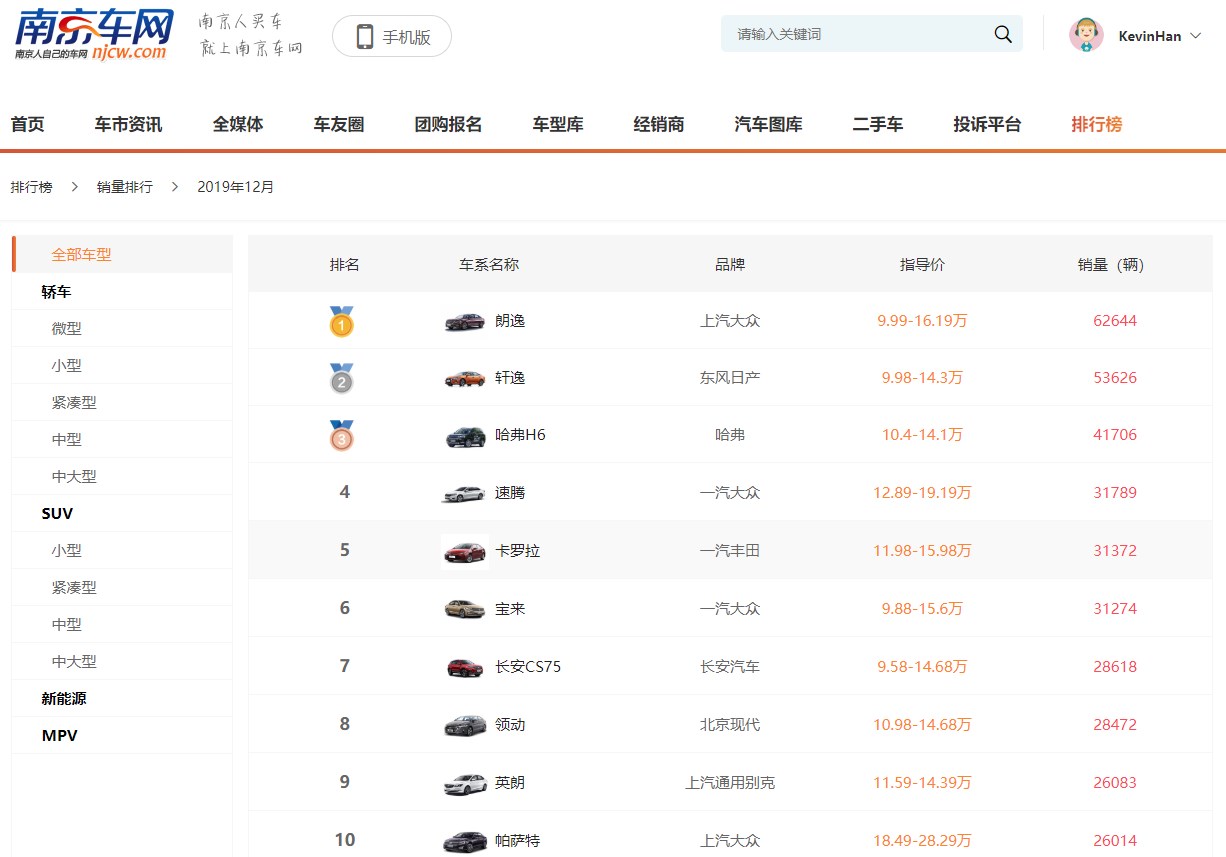
Task: Open KevinHan user avatar
Action: 1086,35
